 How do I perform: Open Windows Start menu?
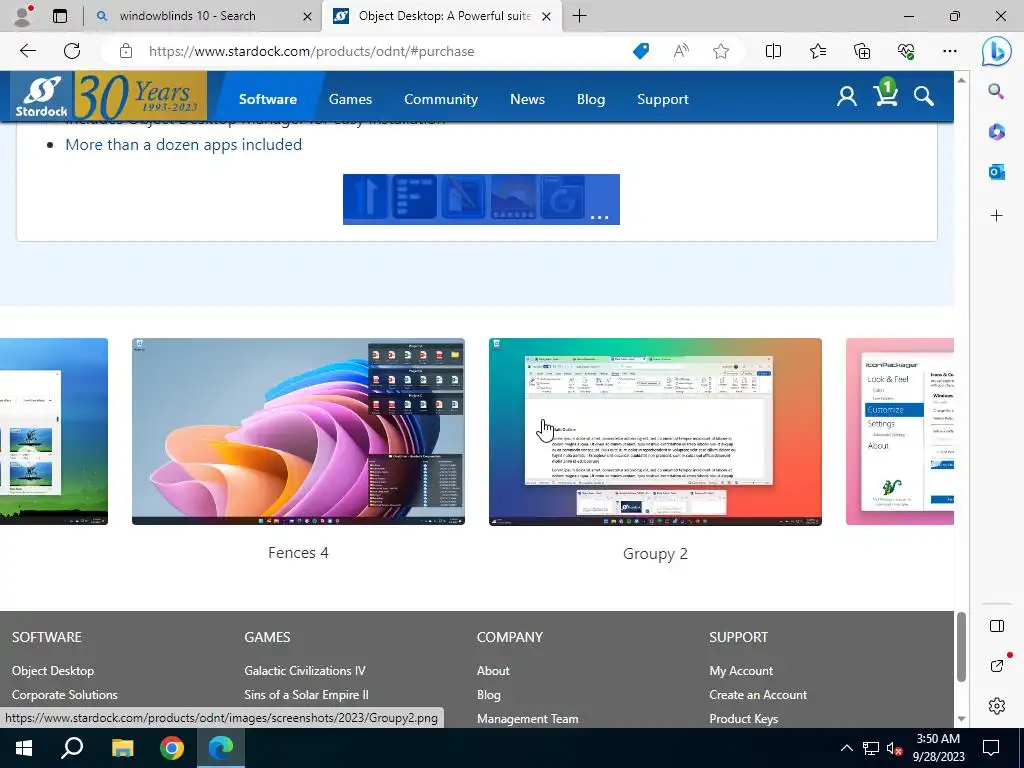pyautogui.click(x=24, y=748)
